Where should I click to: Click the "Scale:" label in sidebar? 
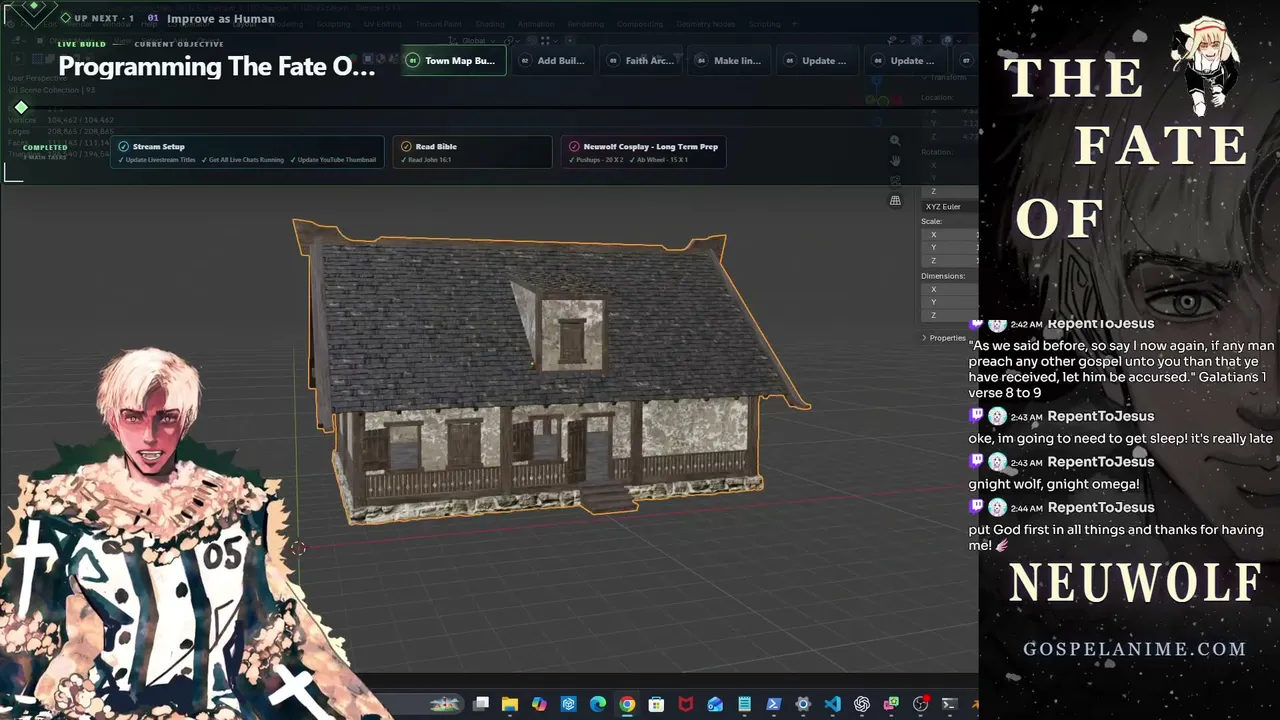931,221
